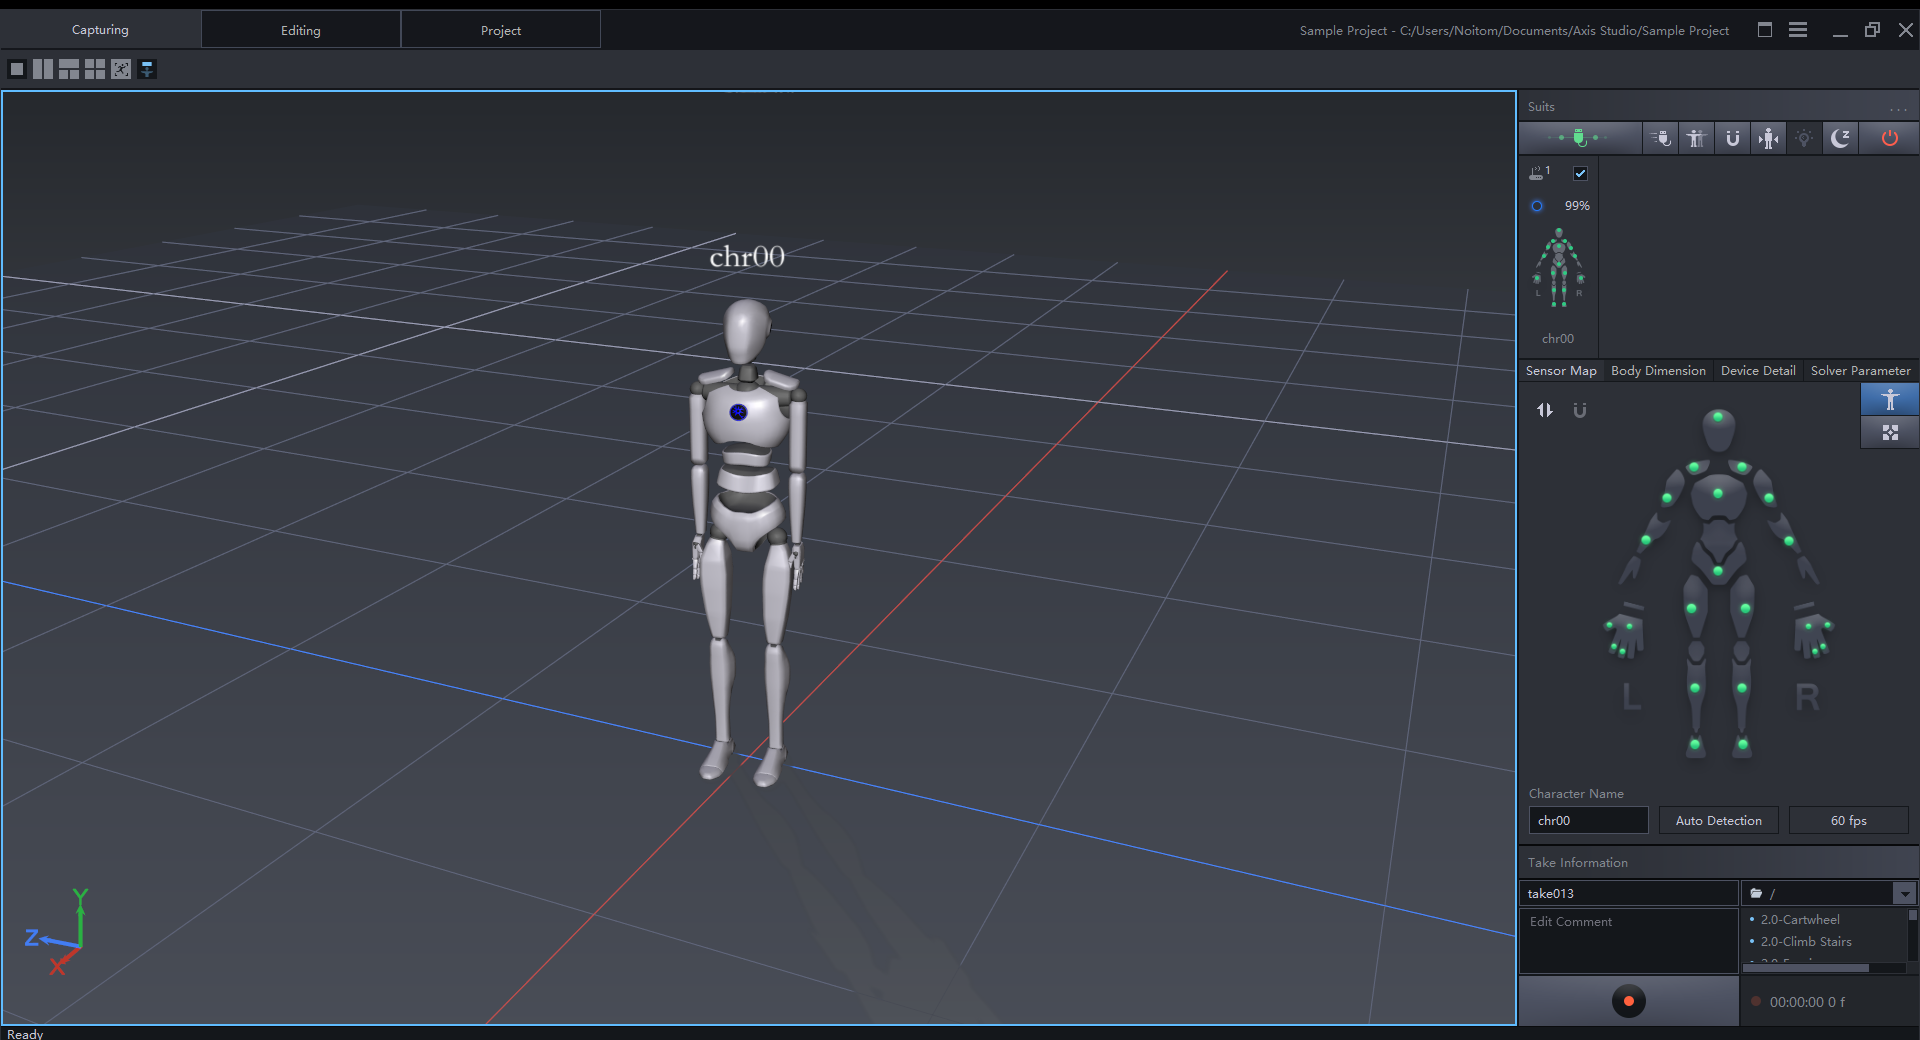
Task: Click the 60 fps button
Action: (1849, 821)
